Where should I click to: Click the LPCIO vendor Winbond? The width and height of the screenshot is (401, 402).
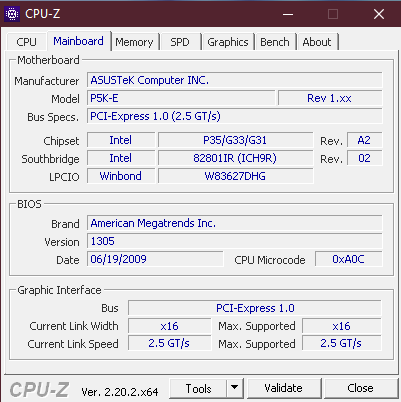tap(121, 176)
